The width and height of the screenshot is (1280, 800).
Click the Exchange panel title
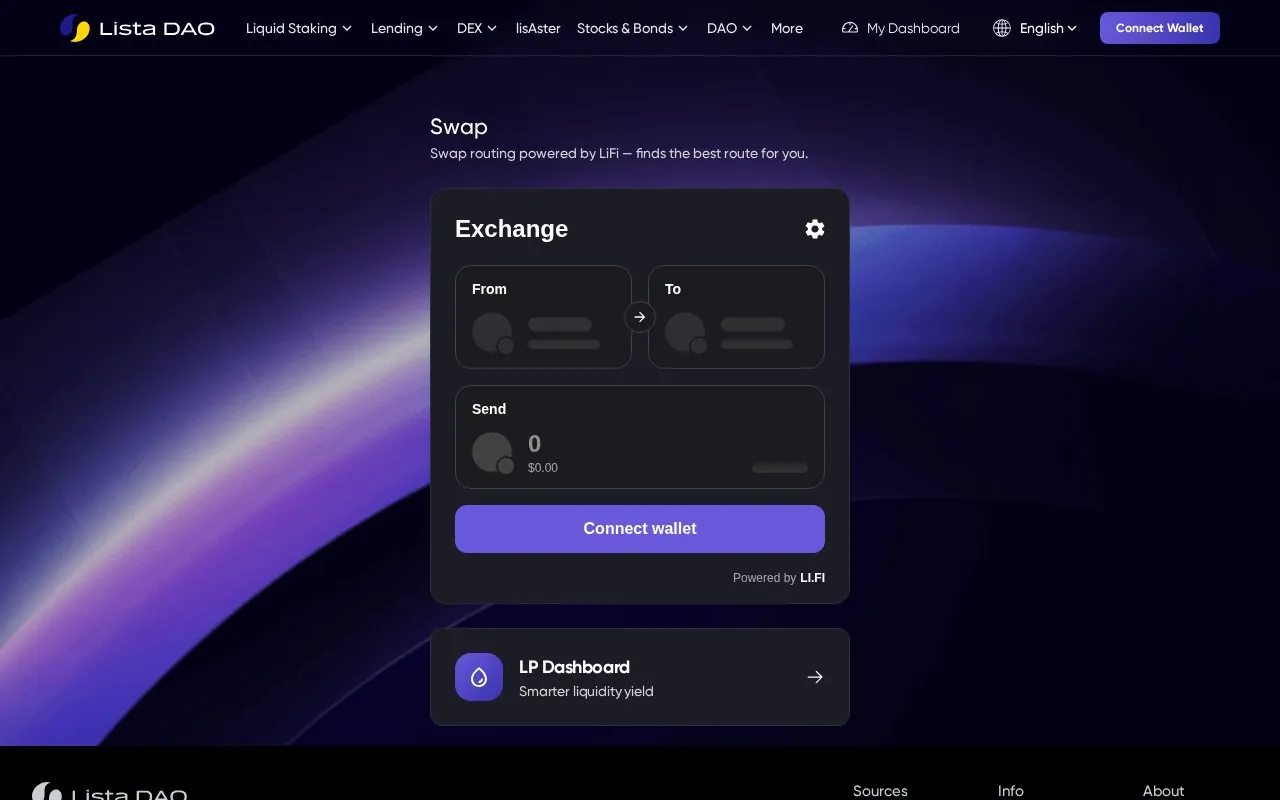511,229
